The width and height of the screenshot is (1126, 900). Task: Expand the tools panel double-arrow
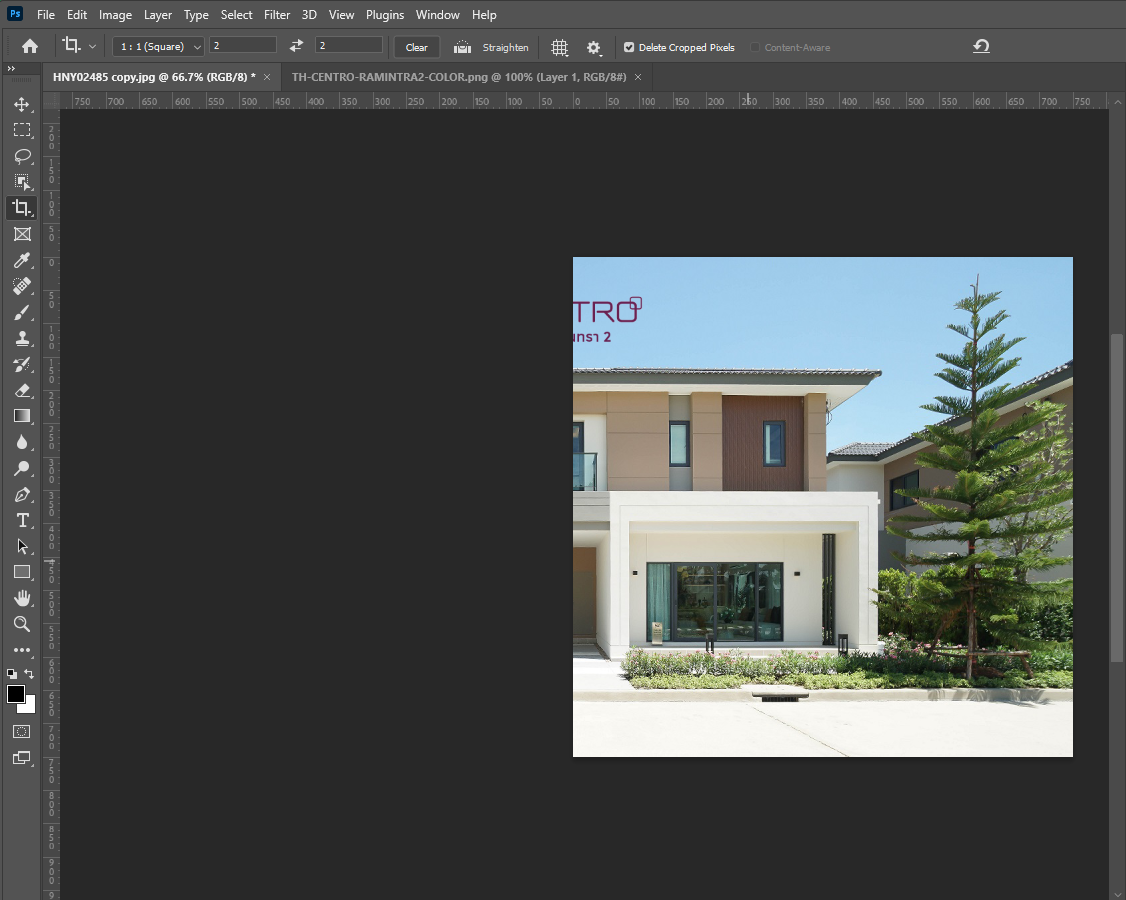coord(11,68)
